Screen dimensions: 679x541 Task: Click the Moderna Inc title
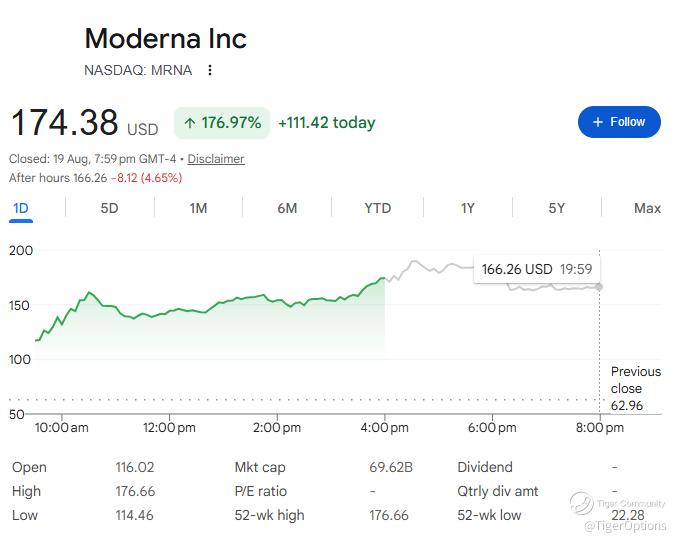(166, 39)
